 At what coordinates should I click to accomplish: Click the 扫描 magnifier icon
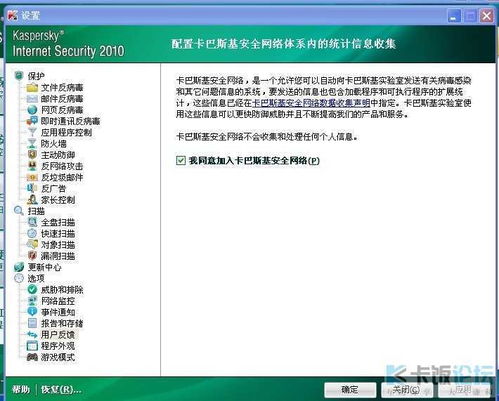[19, 211]
